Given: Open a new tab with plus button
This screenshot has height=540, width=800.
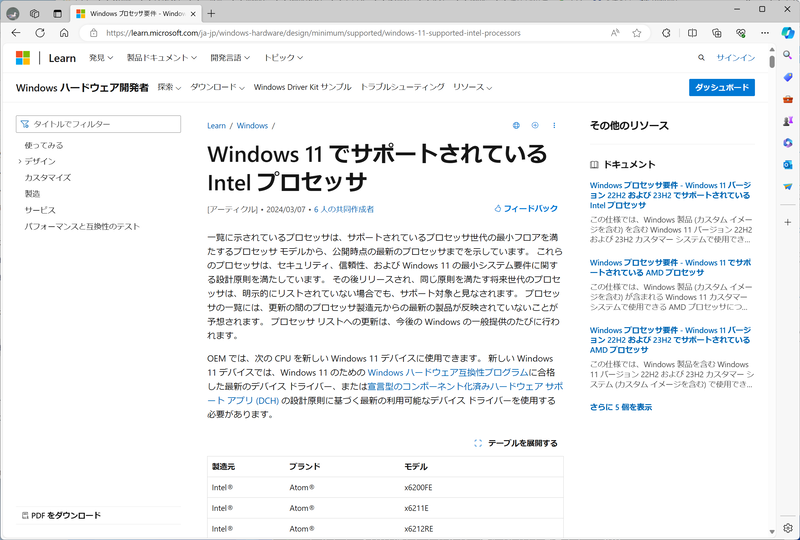Looking at the screenshot, I should point(211,14).
